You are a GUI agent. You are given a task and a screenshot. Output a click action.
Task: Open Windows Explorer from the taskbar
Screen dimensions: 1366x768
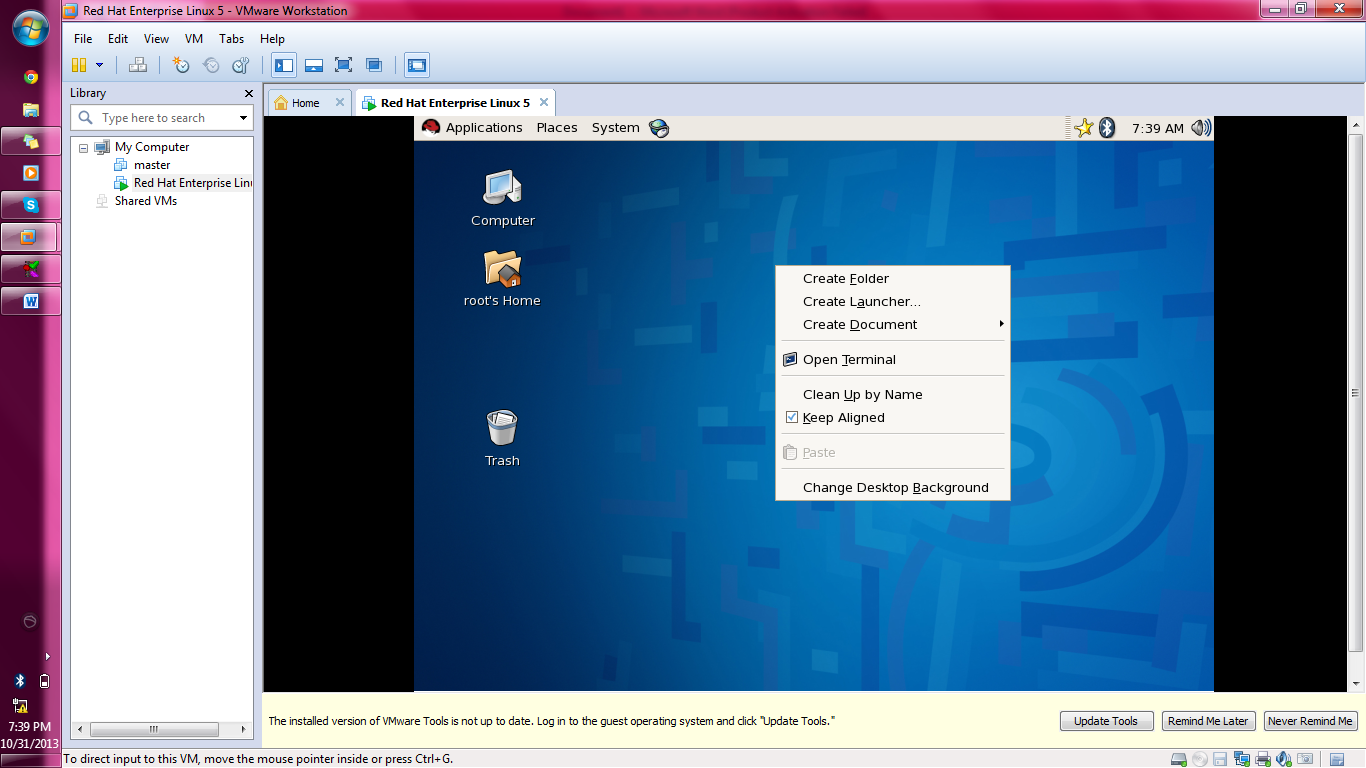31,110
